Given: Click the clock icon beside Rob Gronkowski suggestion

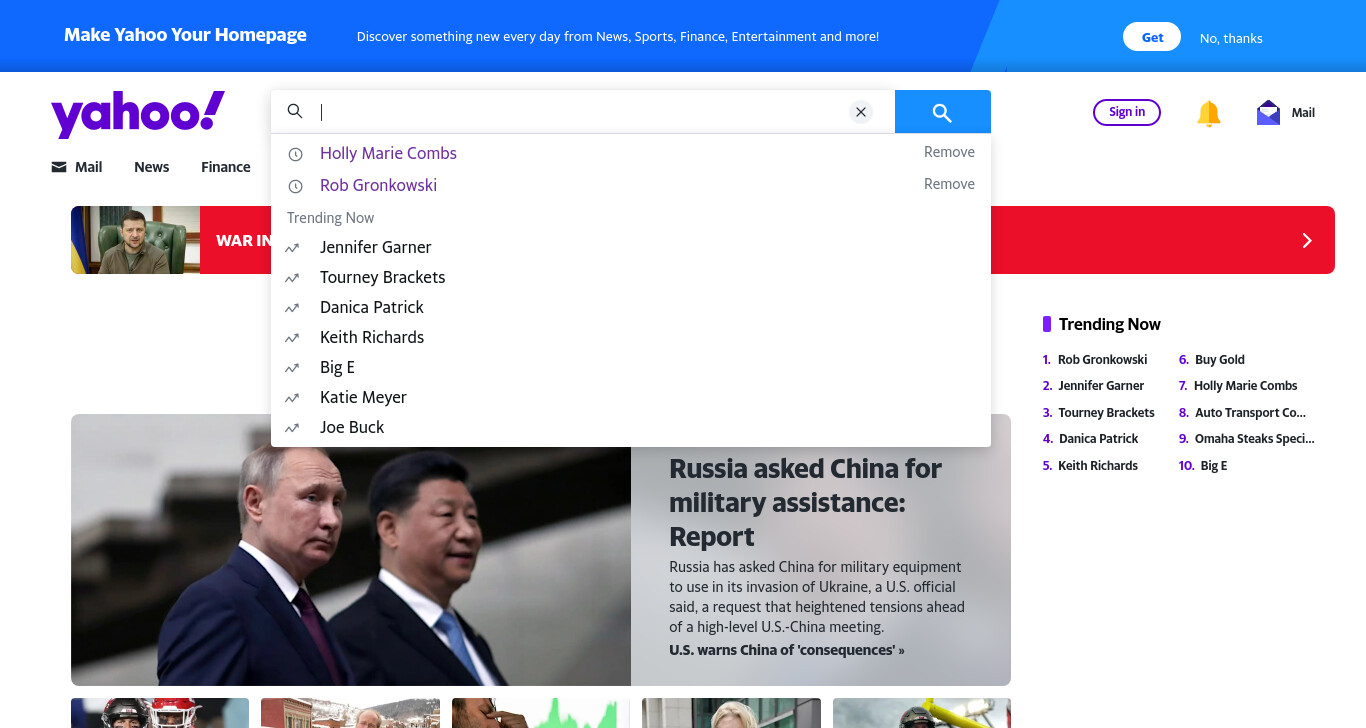Looking at the screenshot, I should click(295, 186).
